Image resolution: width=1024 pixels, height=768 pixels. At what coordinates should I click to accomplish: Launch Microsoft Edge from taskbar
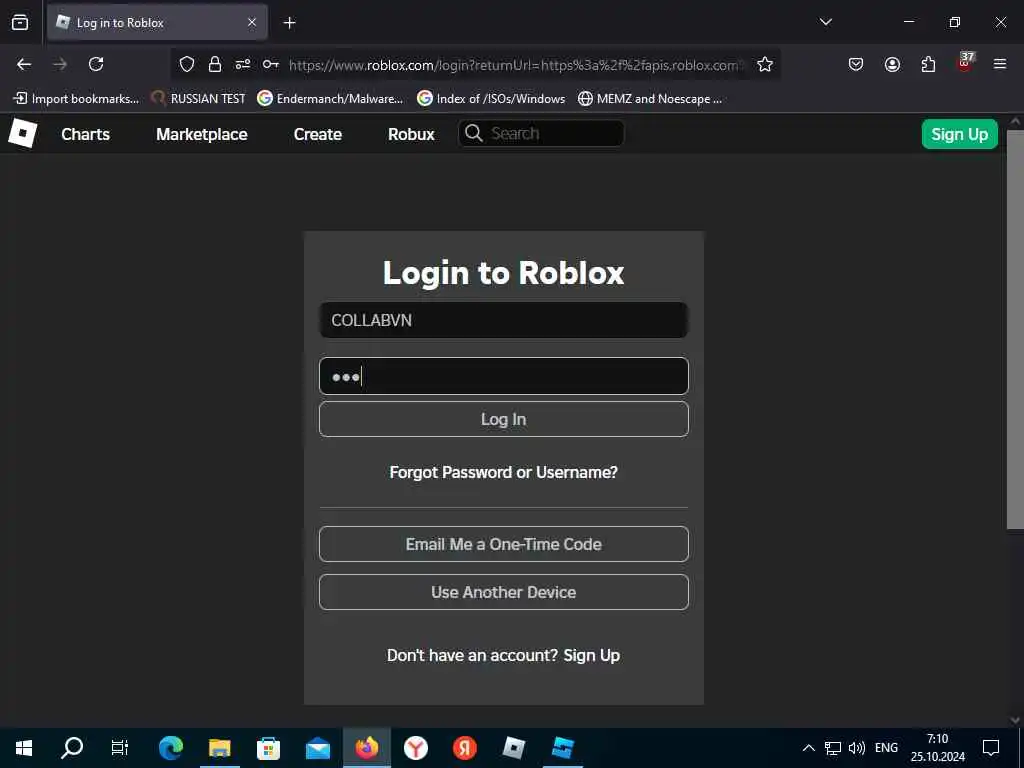point(170,748)
